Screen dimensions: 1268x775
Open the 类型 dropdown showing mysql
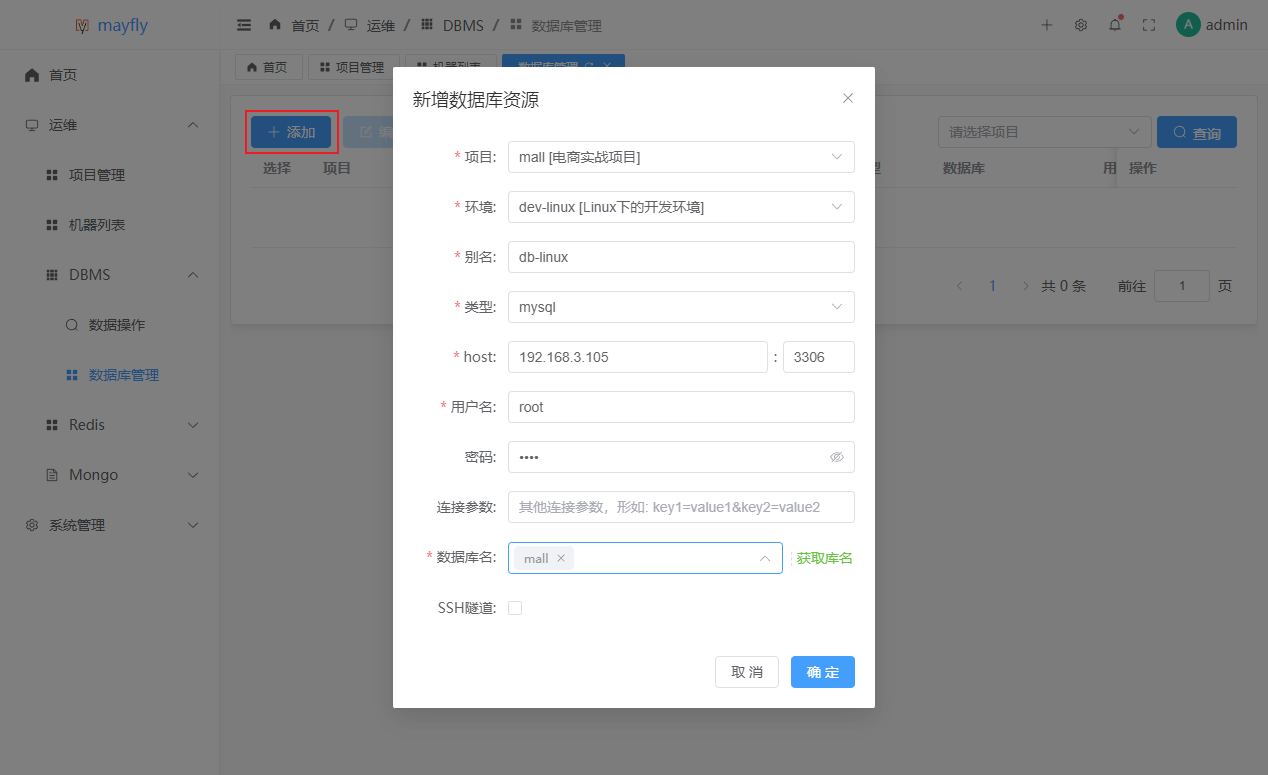[681, 307]
